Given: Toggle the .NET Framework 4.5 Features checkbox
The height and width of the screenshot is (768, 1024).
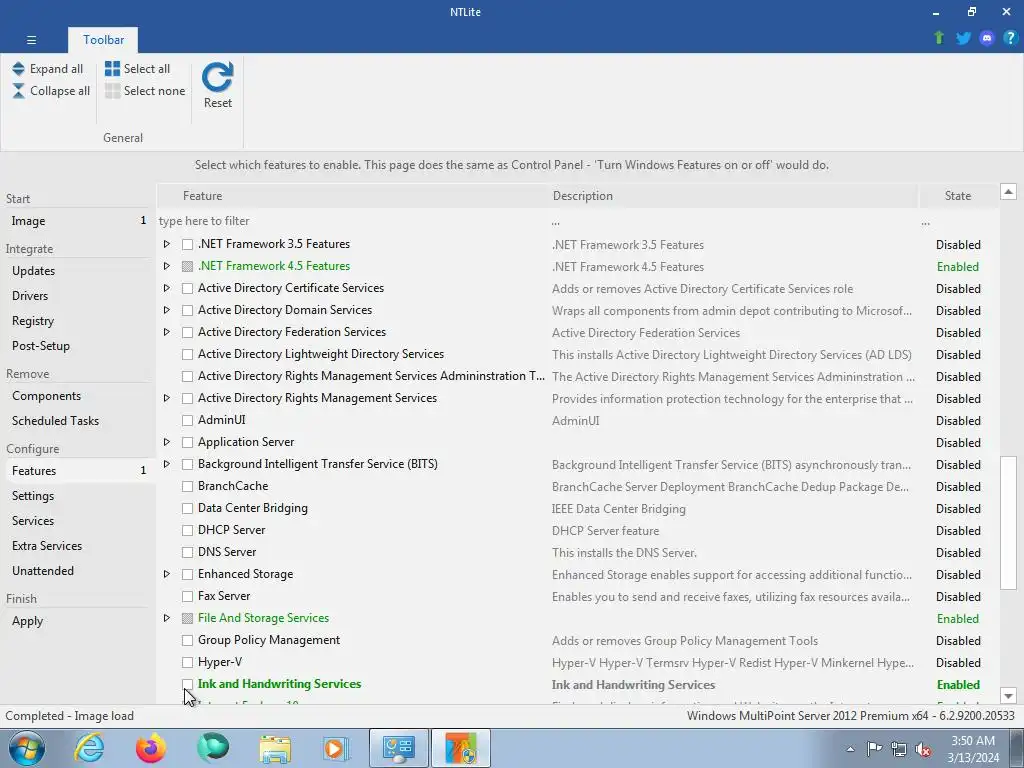Looking at the screenshot, I should [187, 266].
